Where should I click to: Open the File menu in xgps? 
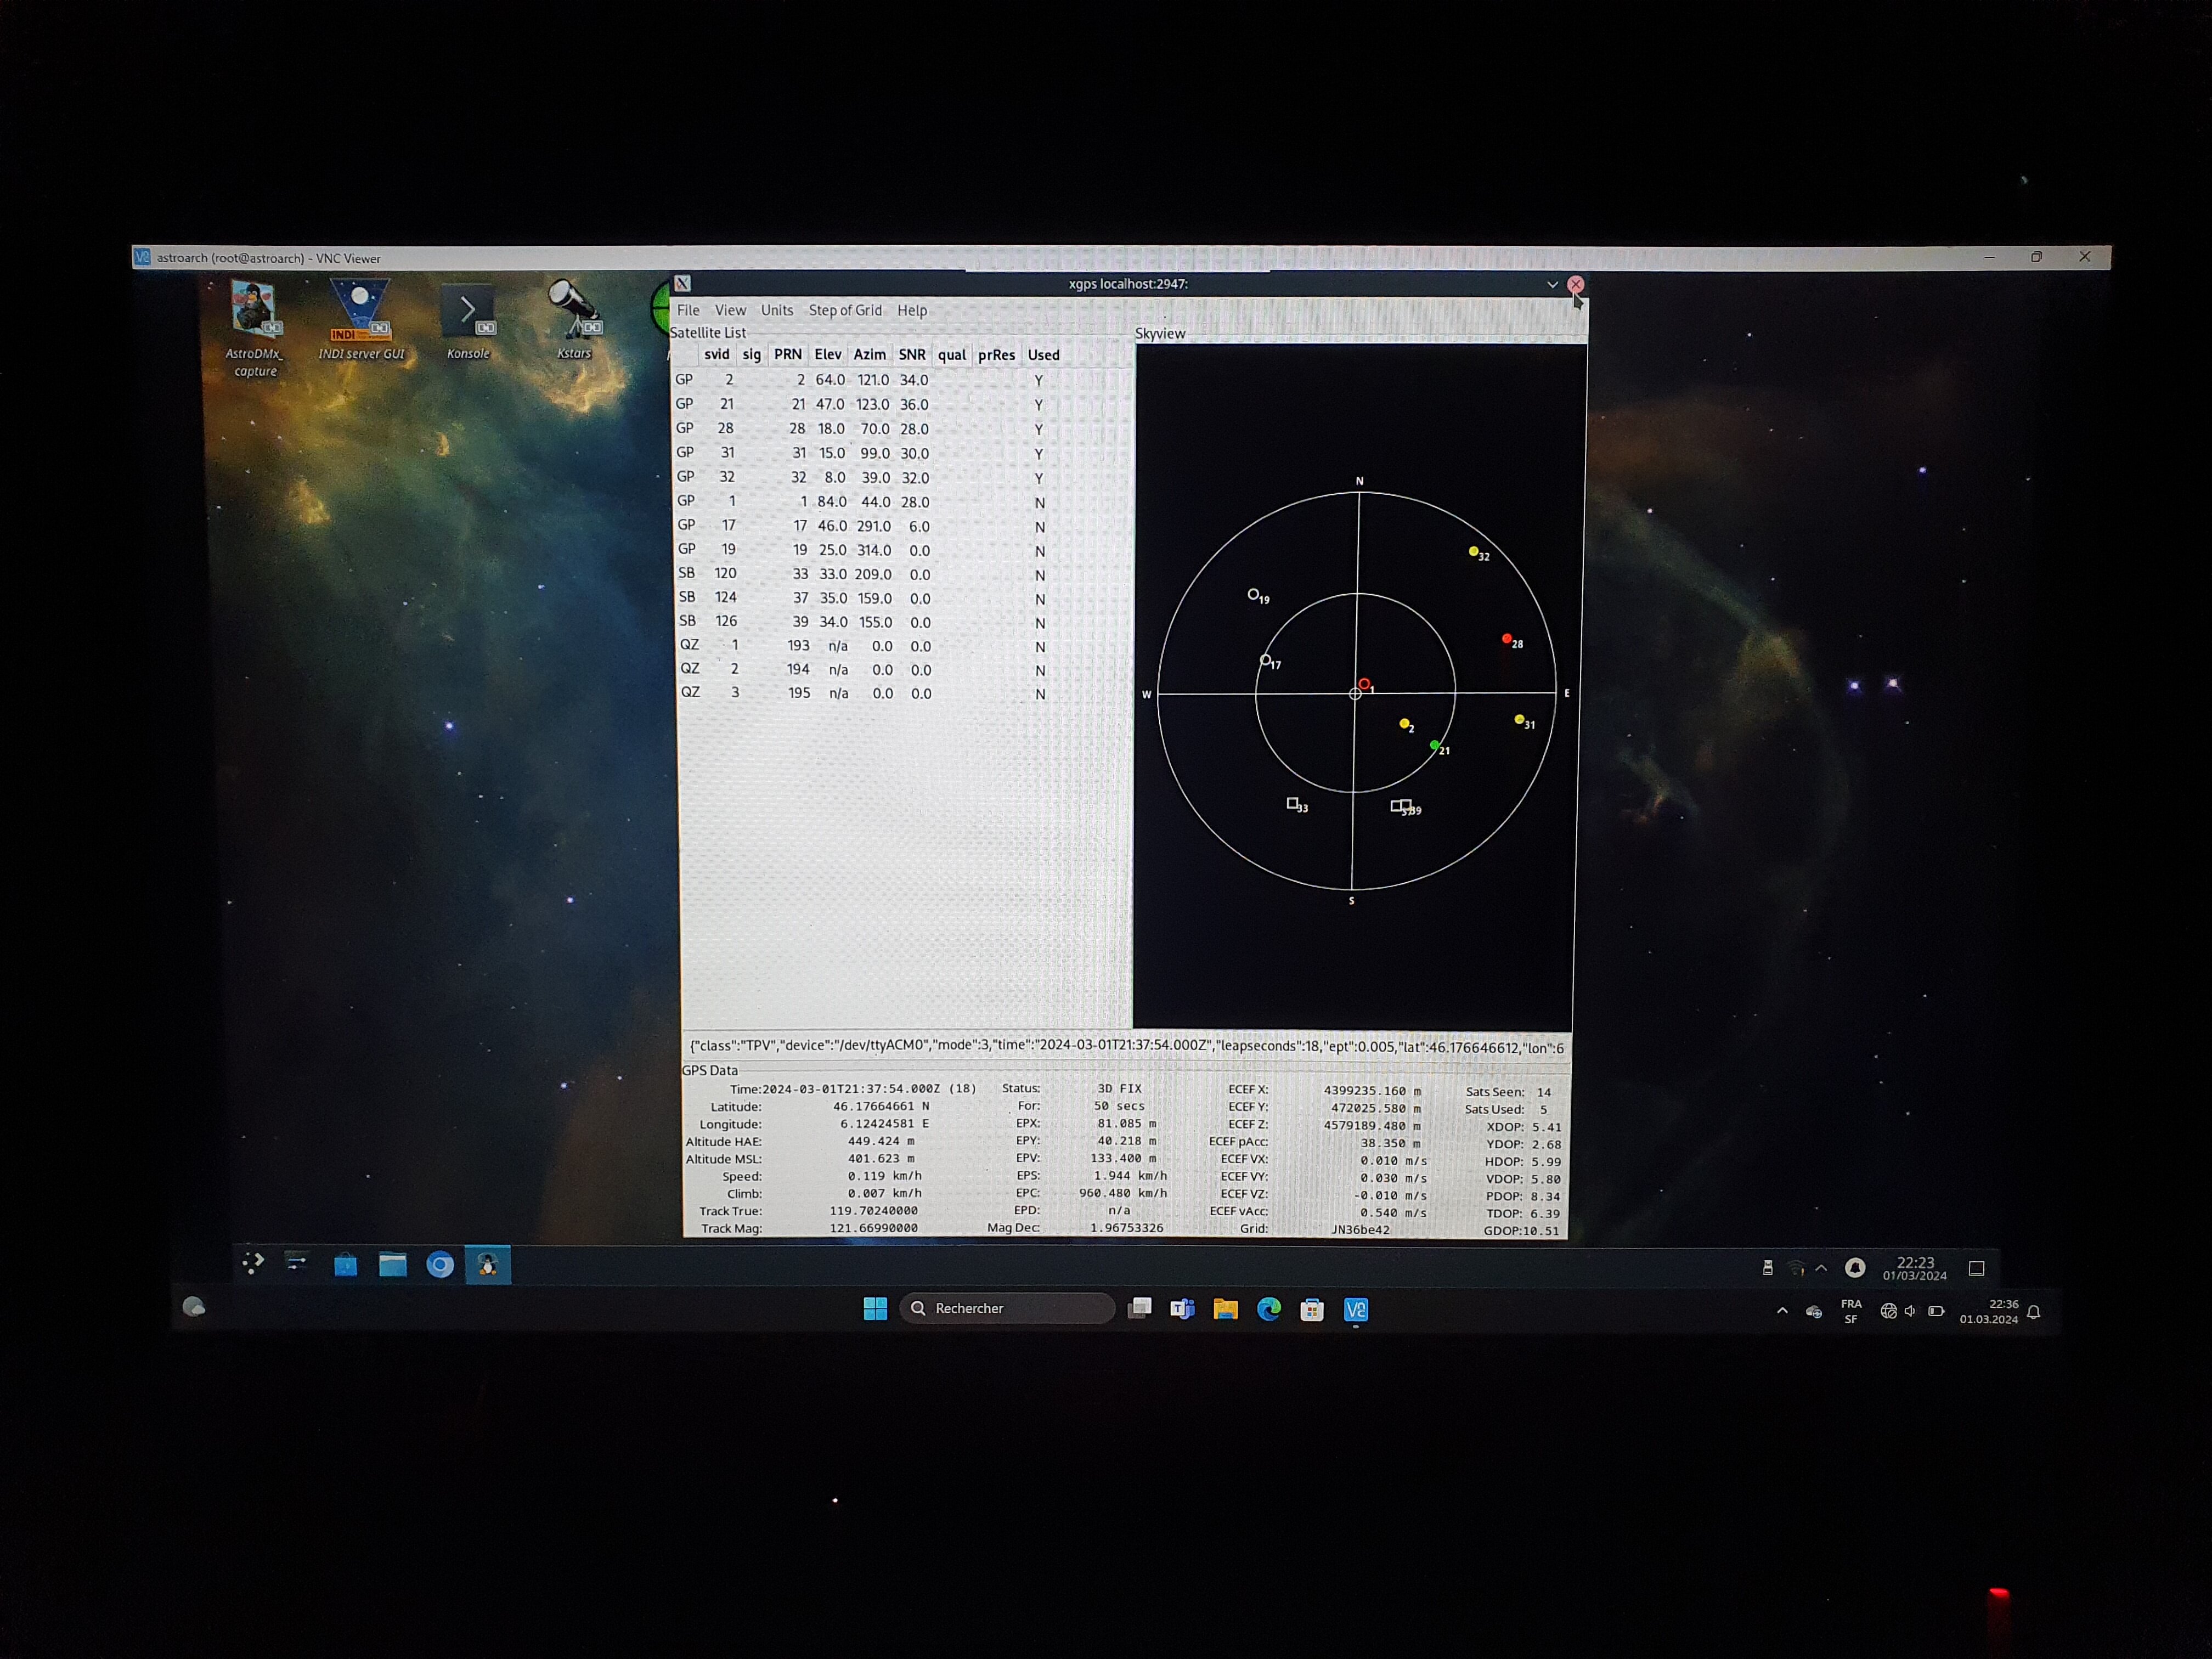688,310
